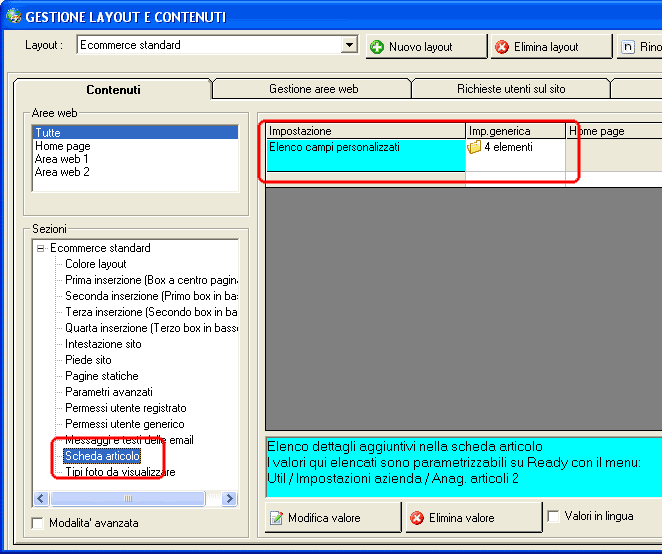Screen dimensions: 662x554
Task: Select Piede sito in the tree
Action: click(88, 360)
